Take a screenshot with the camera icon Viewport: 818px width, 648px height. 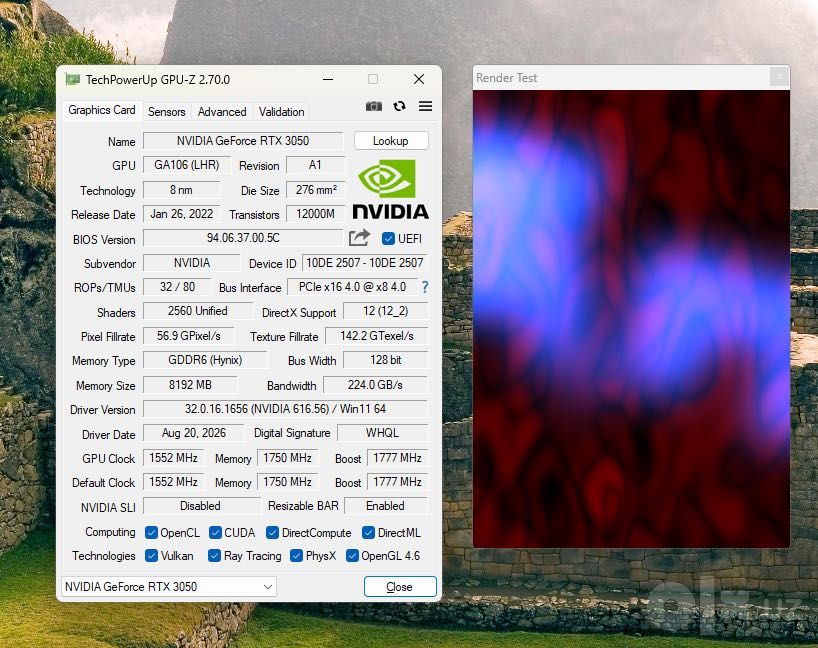tap(374, 106)
